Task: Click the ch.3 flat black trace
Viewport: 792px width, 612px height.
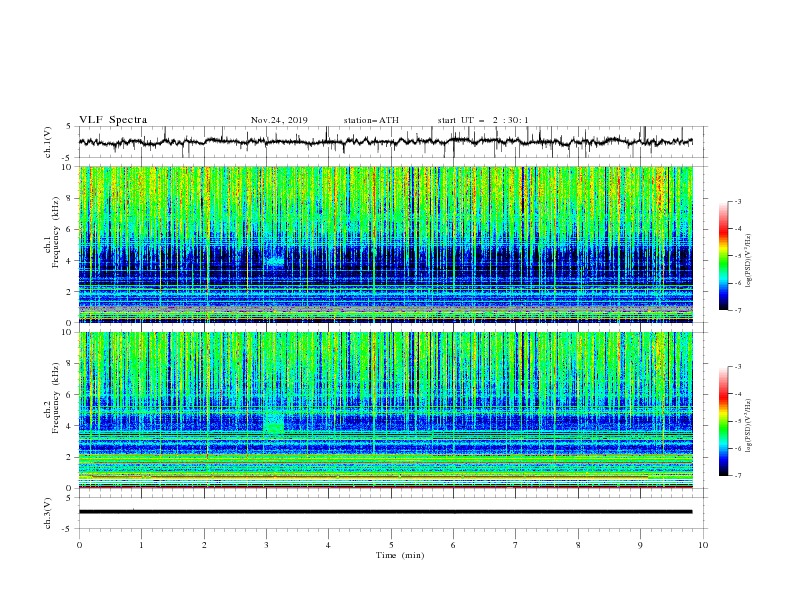Action: (385, 512)
